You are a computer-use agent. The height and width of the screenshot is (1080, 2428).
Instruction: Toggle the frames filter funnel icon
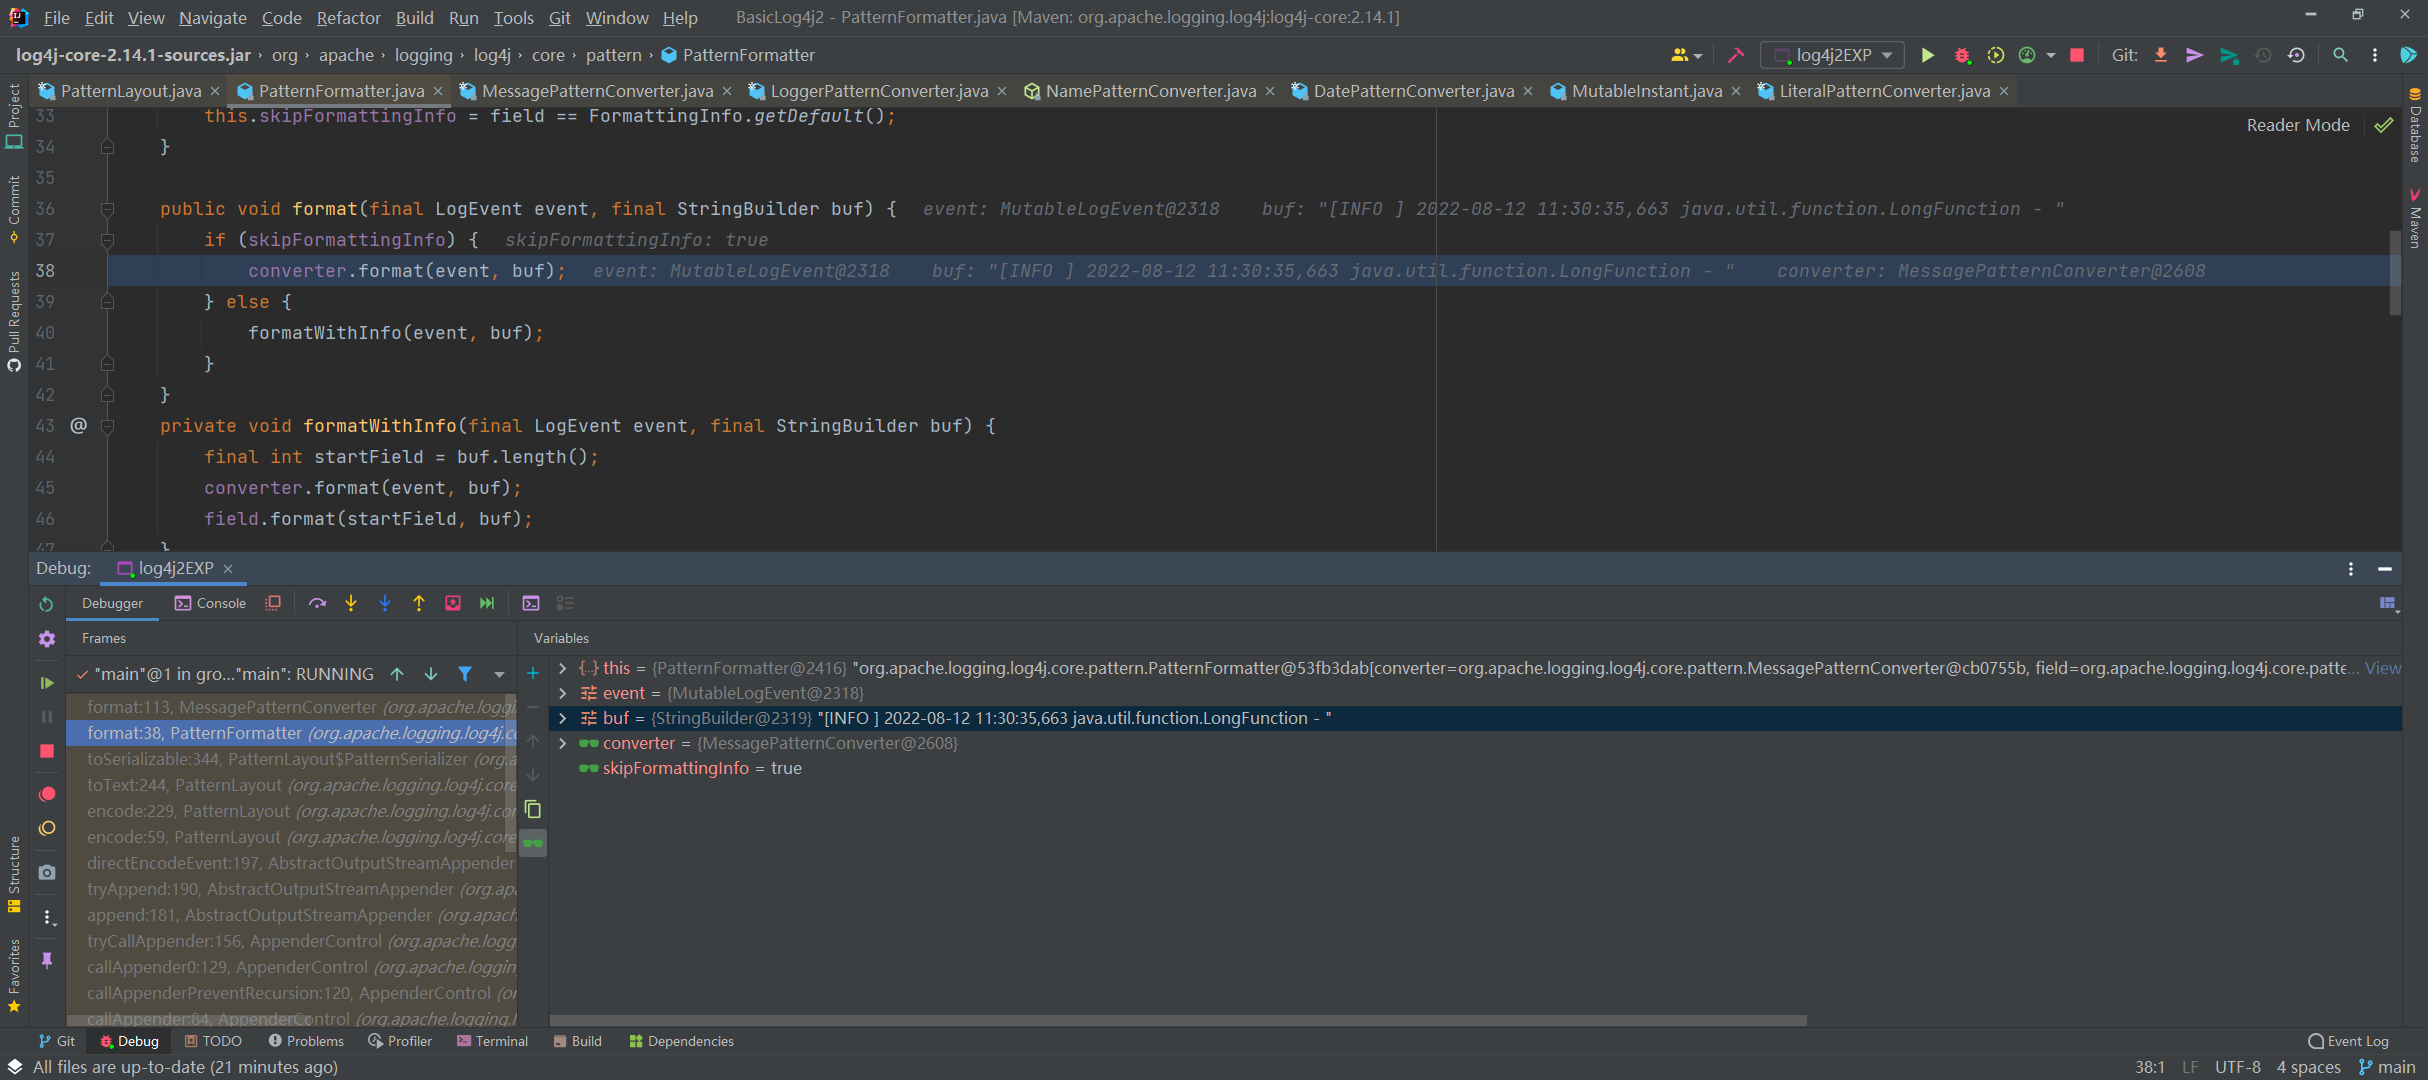465,674
